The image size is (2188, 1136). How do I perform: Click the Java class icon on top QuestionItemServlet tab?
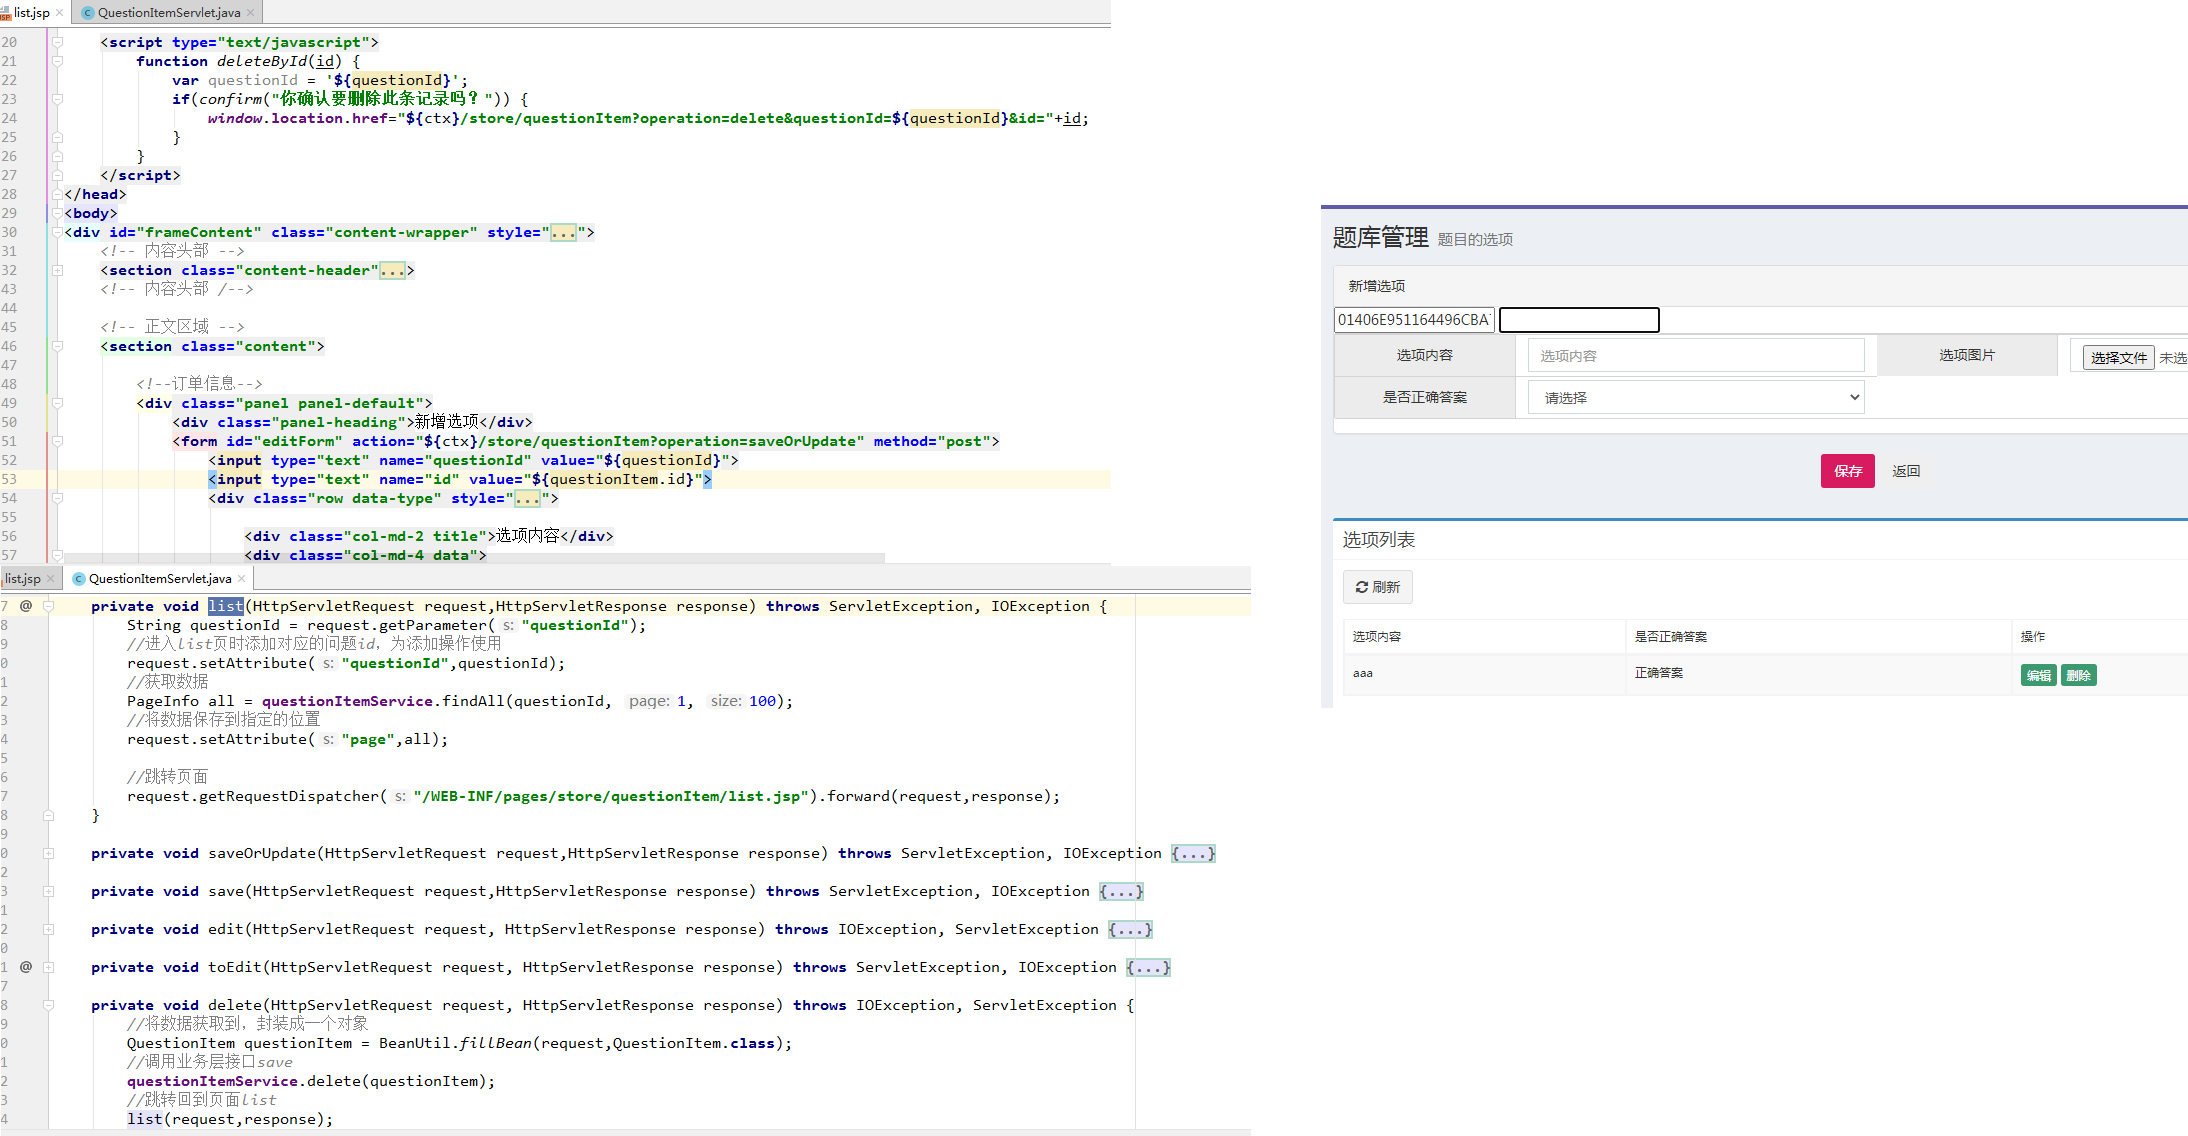(88, 13)
